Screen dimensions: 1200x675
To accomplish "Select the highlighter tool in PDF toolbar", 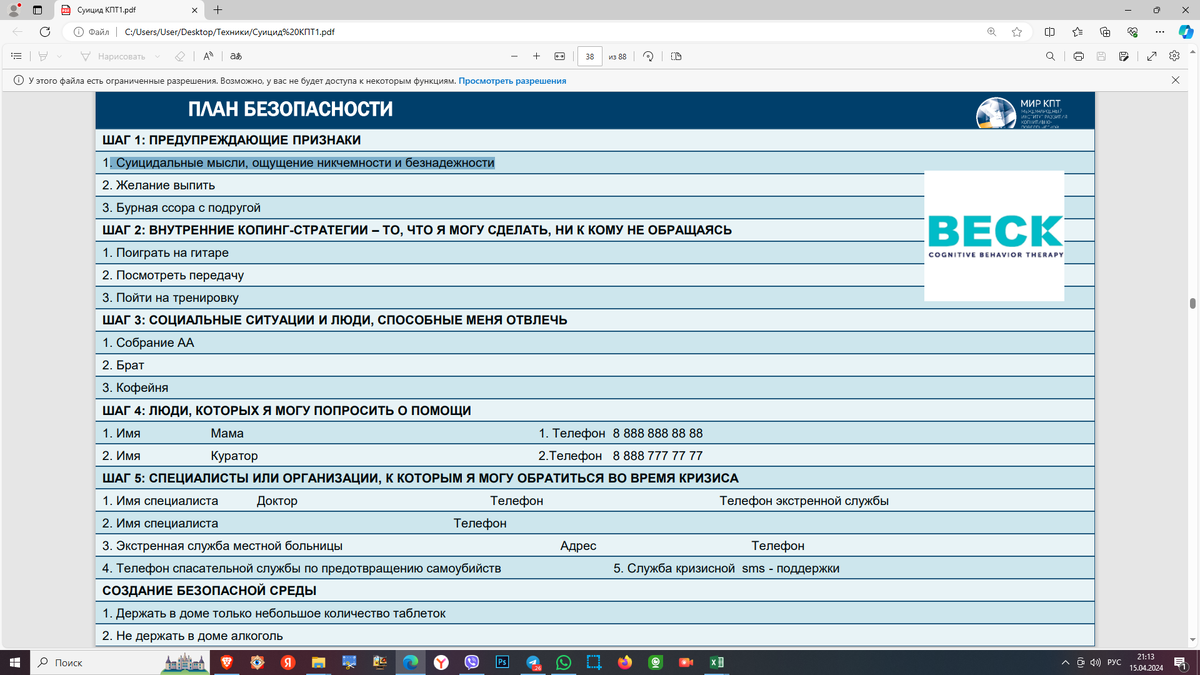I will click(x=43, y=56).
